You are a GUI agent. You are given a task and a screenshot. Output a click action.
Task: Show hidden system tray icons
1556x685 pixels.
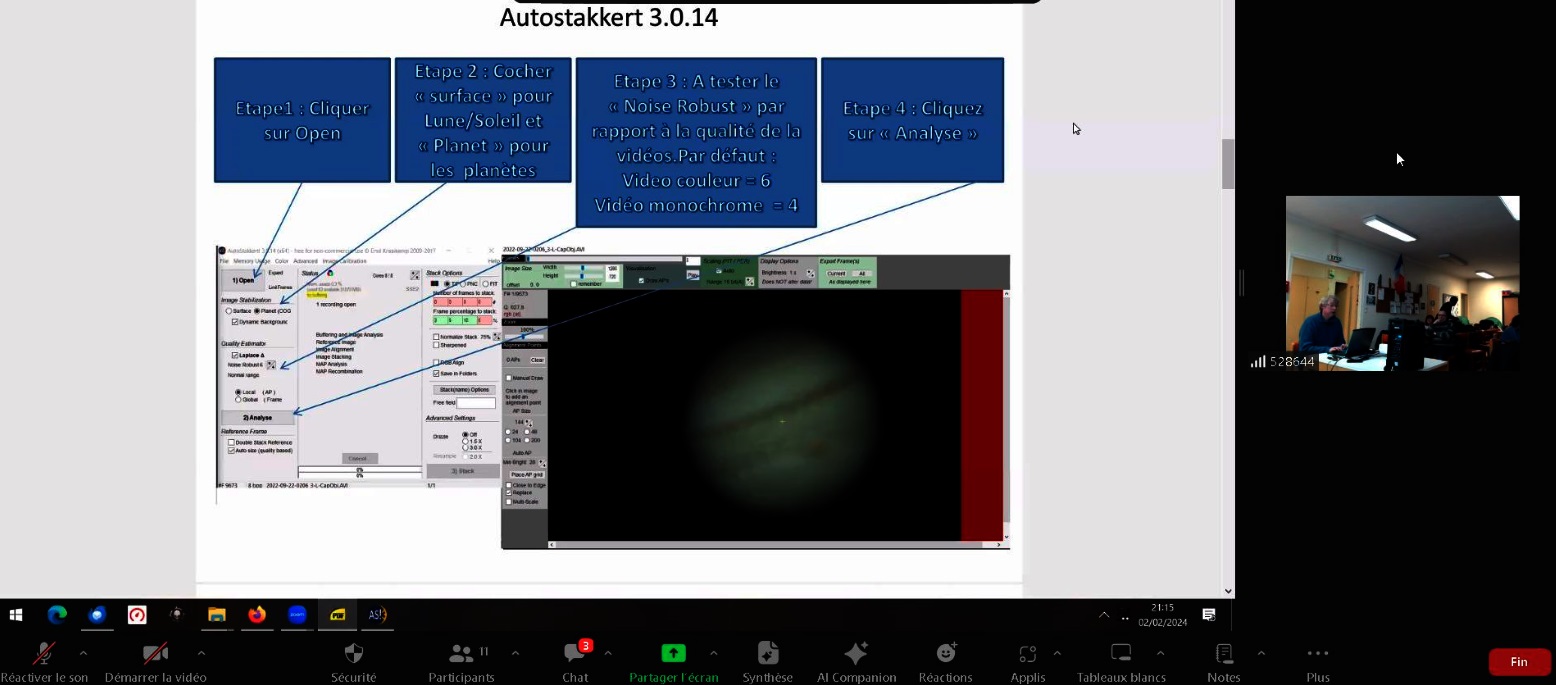pos(1104,615)
